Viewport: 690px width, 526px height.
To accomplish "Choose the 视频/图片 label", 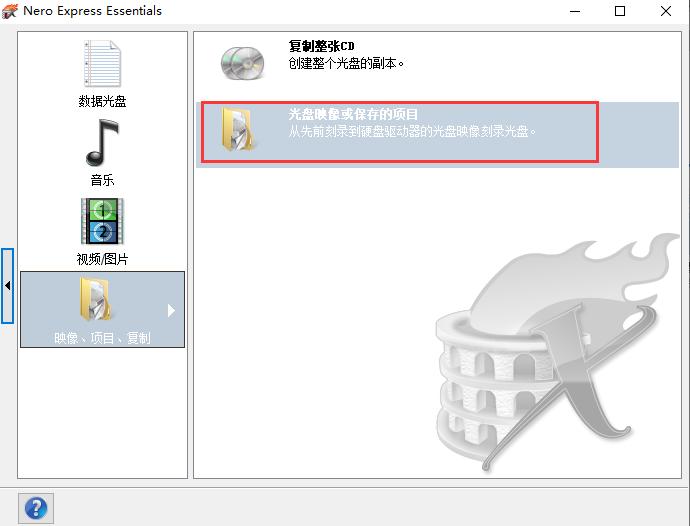I will pos(102,259).
